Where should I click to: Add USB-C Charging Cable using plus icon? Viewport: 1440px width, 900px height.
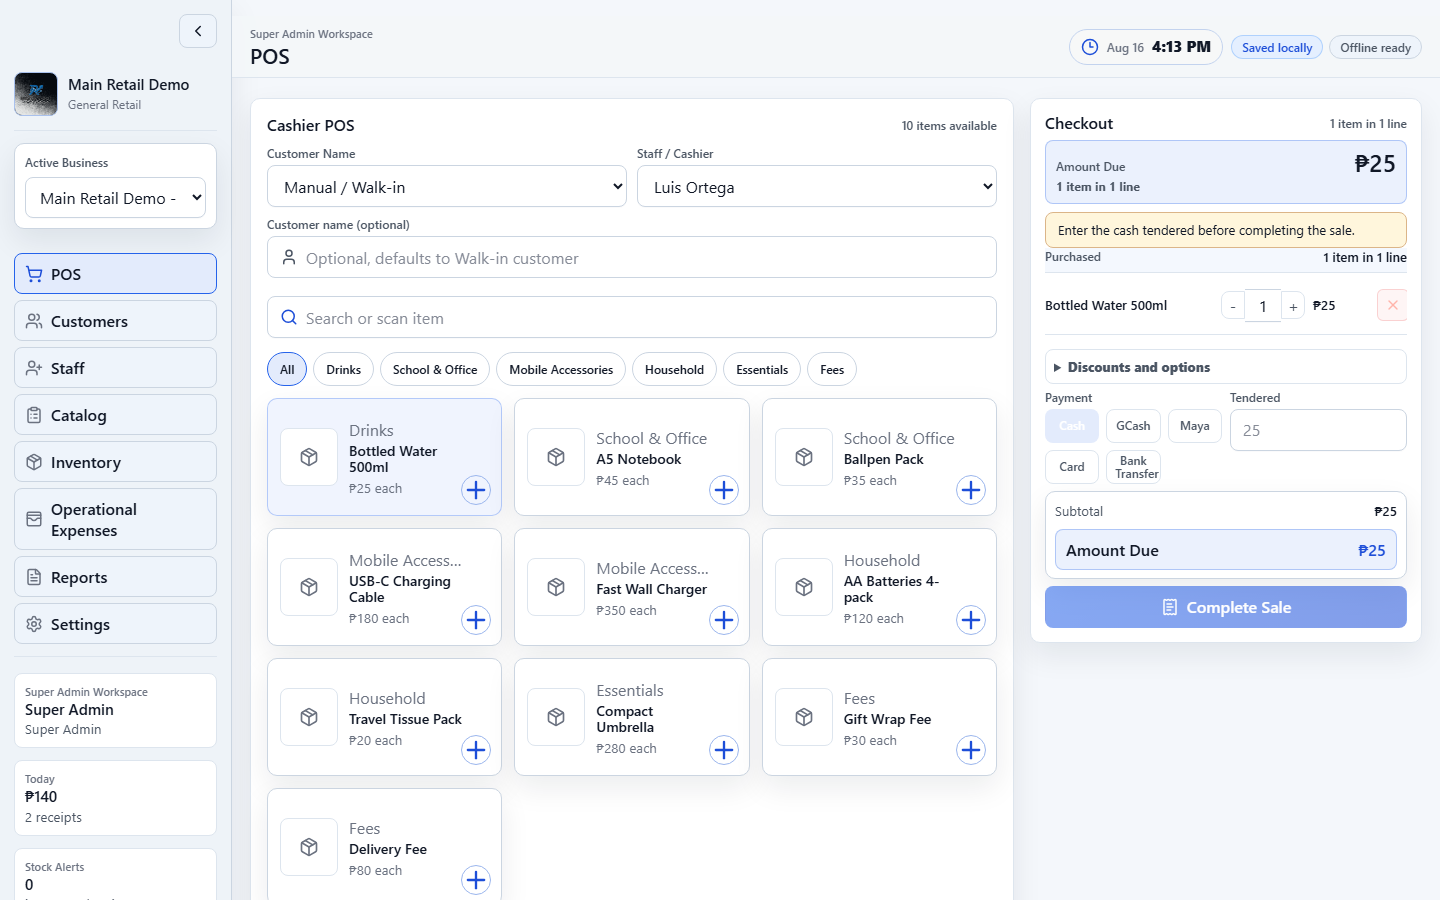click(476, 620)
